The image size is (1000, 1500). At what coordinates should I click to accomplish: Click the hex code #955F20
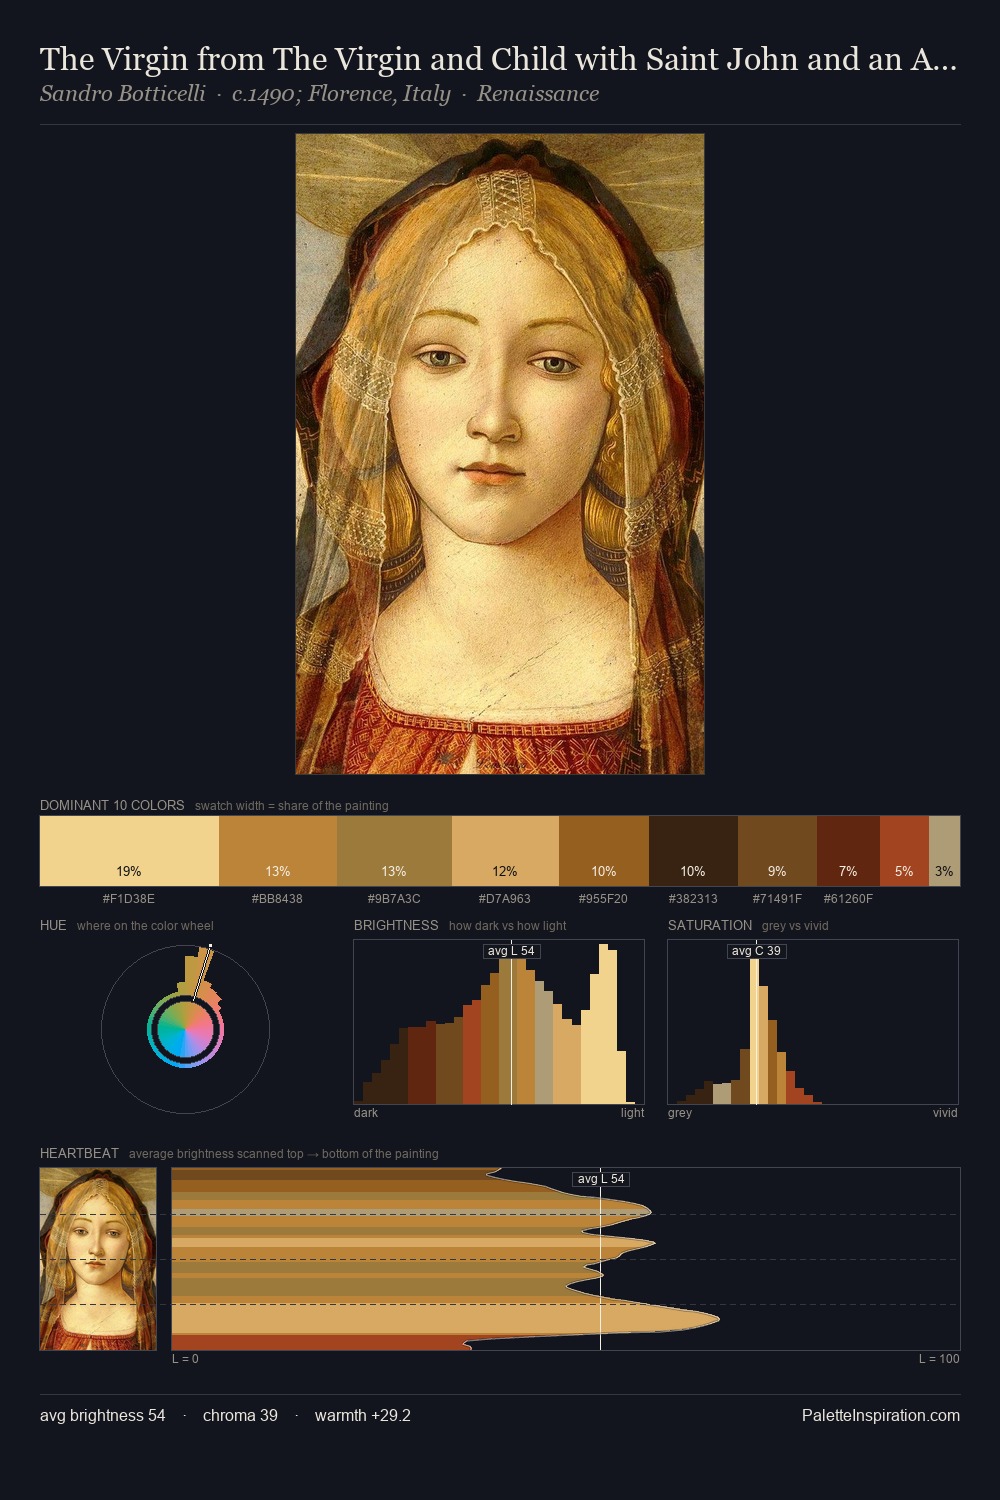(x=603, y=899)
